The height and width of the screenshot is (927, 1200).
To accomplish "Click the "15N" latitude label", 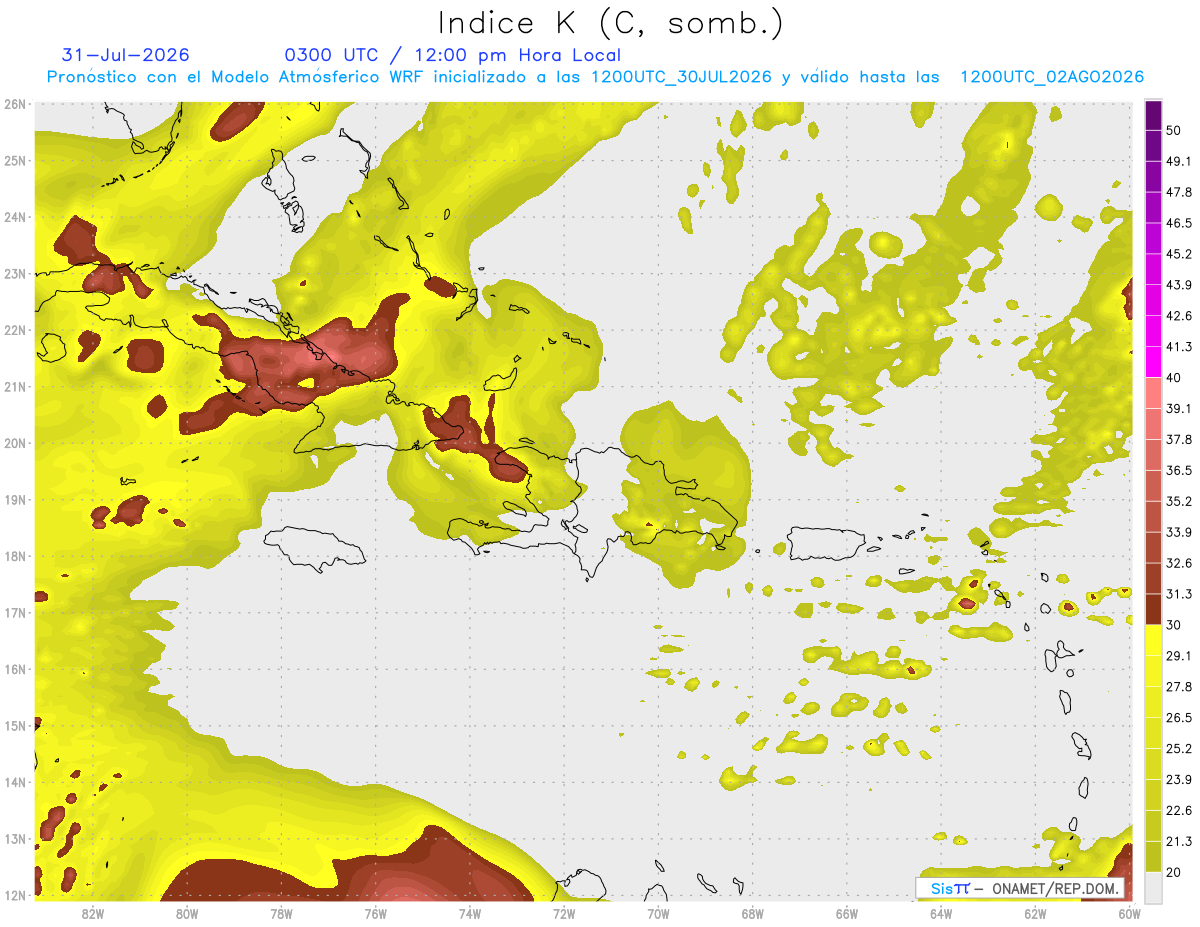I will [14, 725].
